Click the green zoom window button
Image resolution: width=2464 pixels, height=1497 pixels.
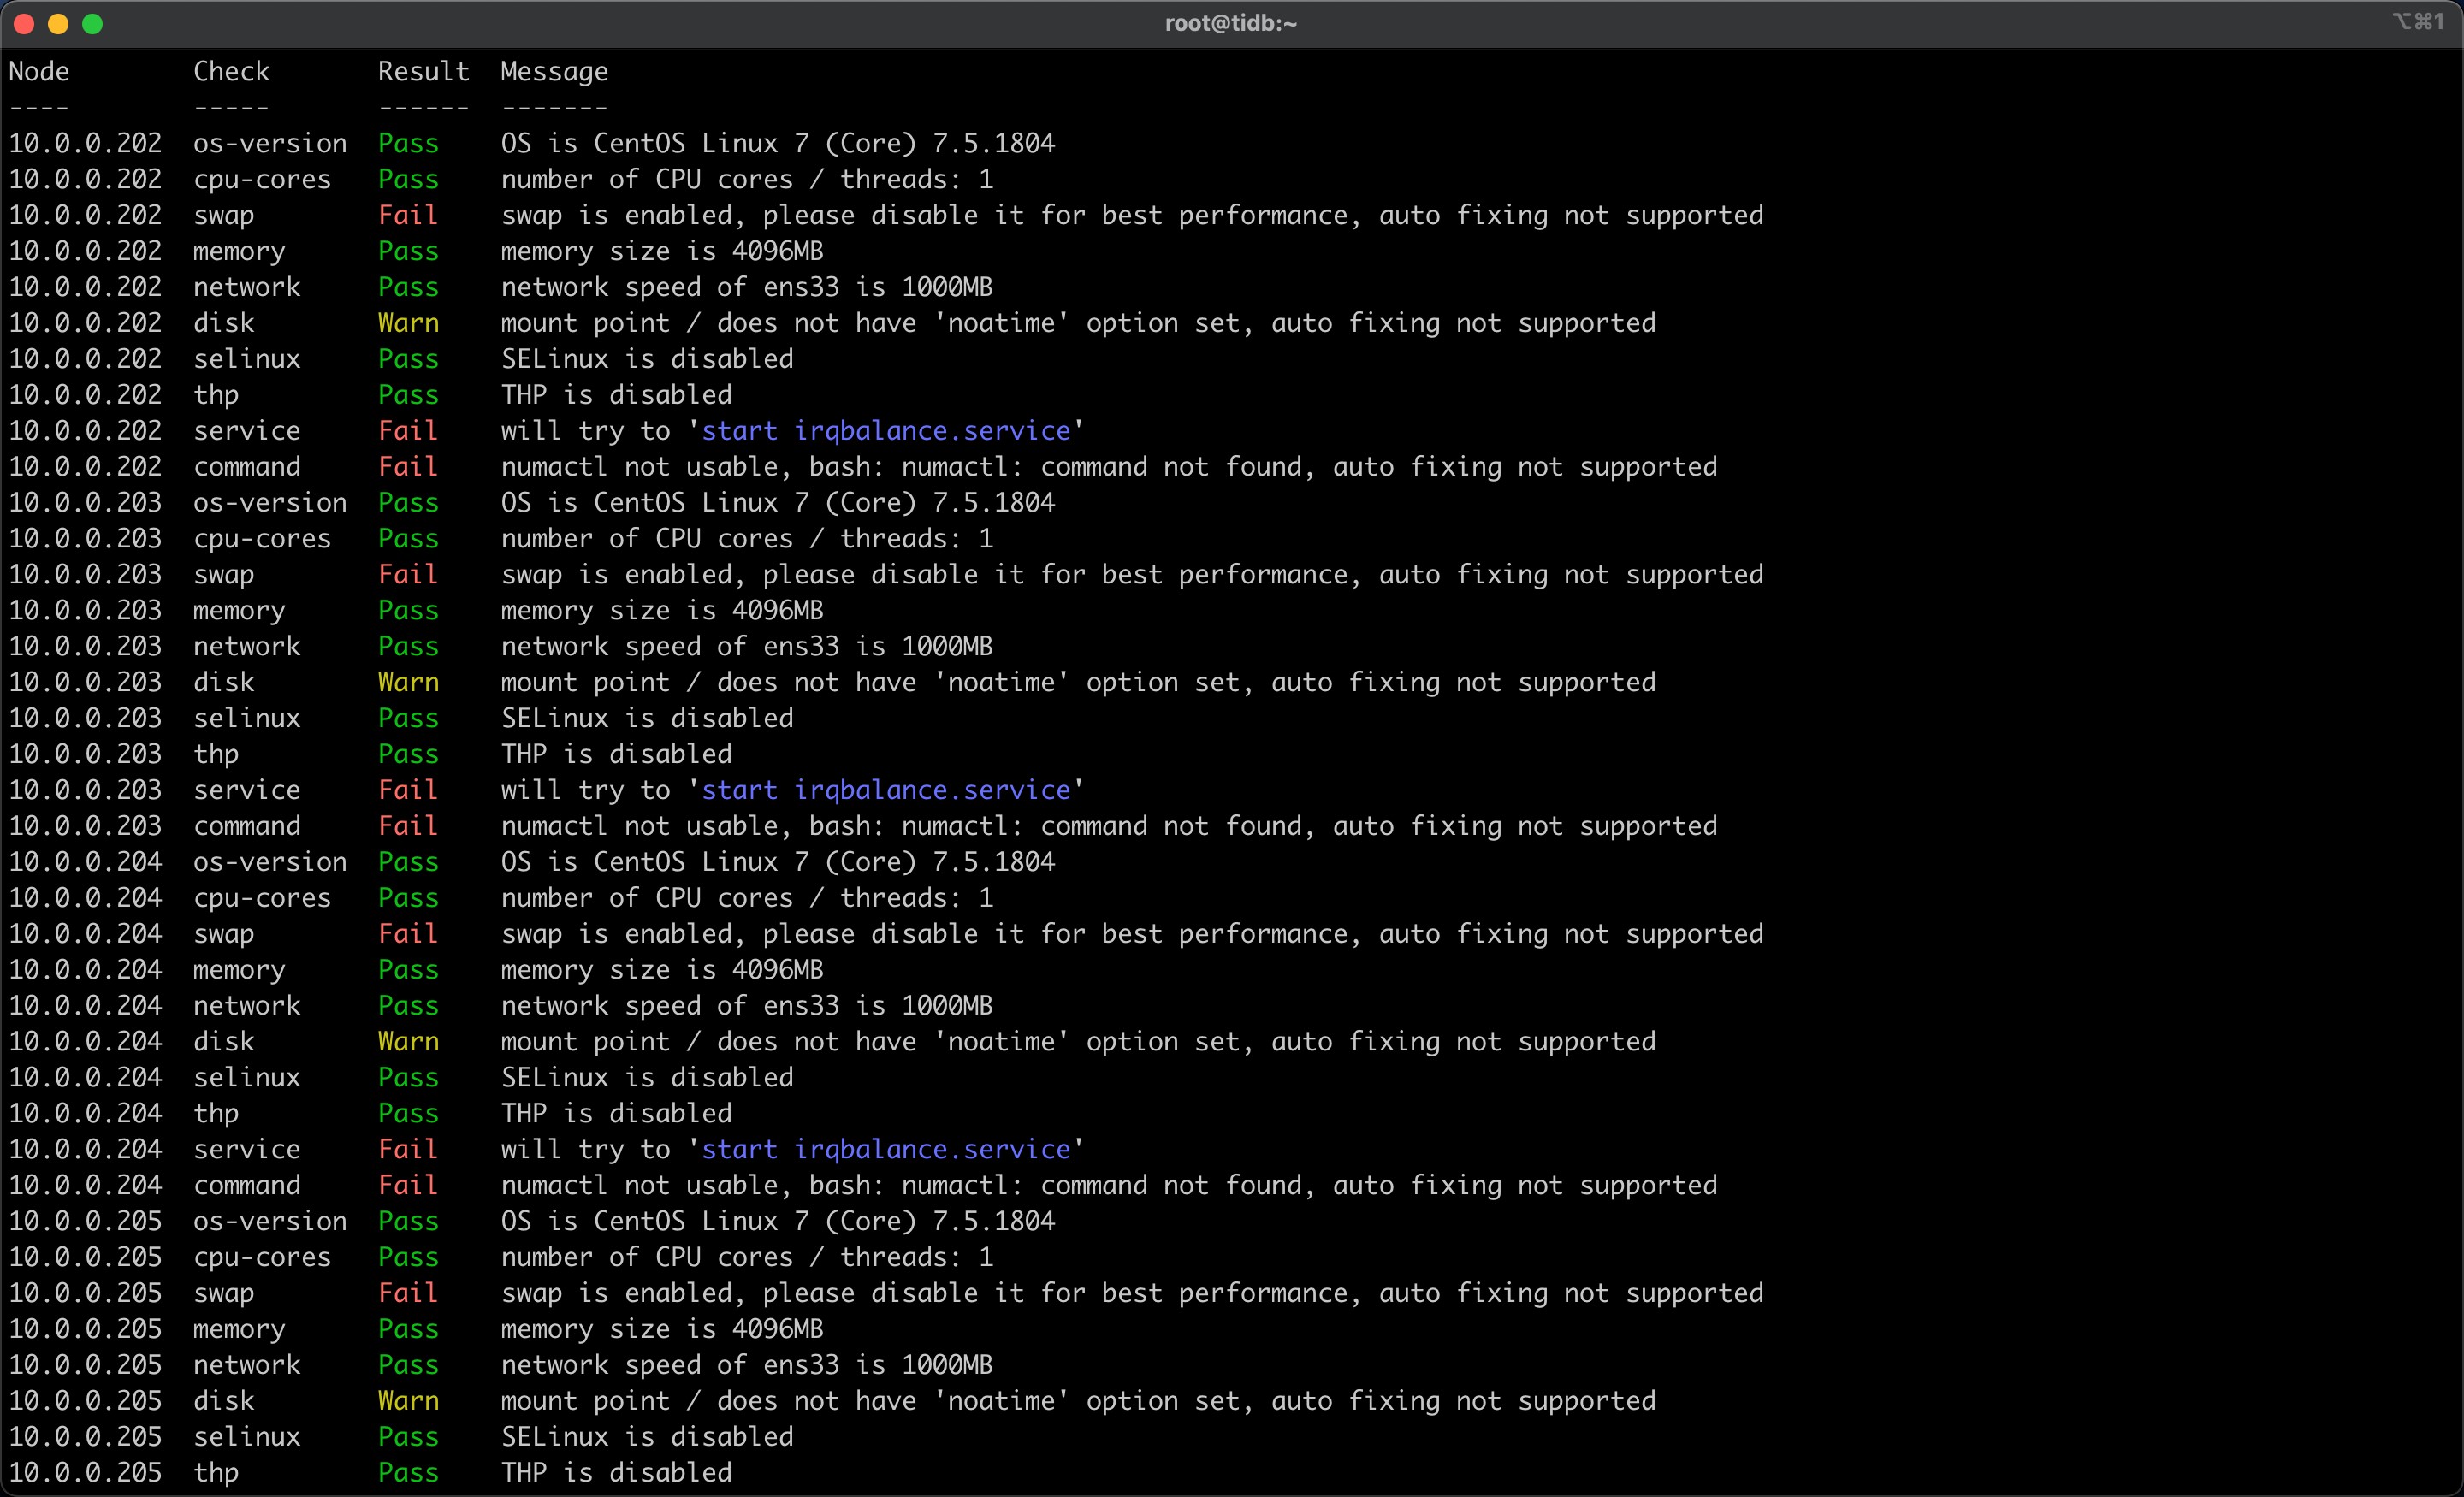click(x=92, y=24)
